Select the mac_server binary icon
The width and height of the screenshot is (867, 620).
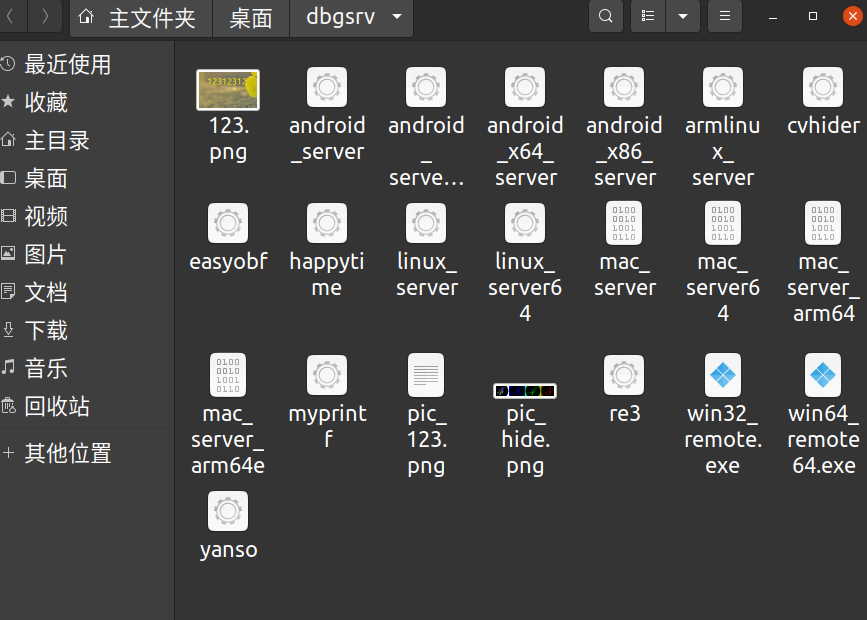[x=624, y=223]
